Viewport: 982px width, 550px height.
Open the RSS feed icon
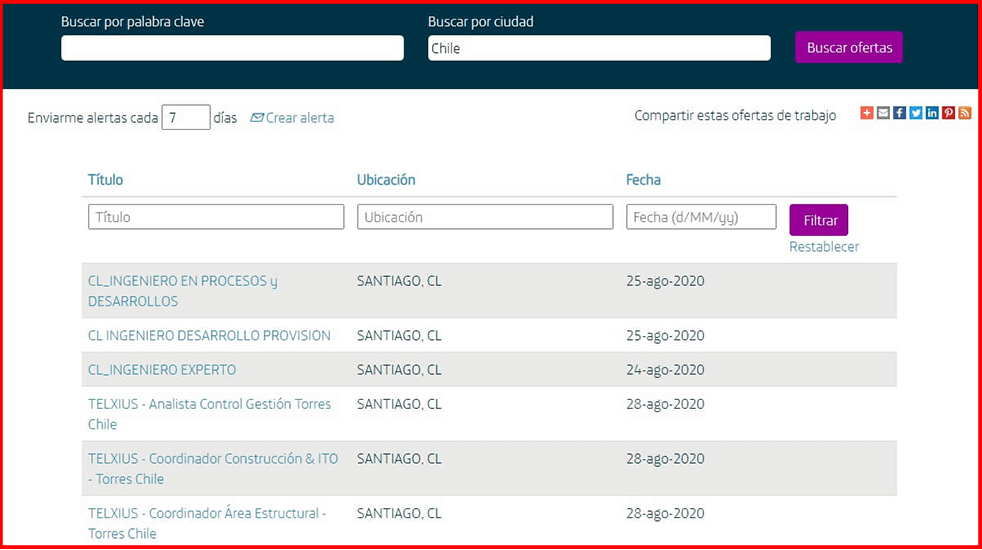964,113
